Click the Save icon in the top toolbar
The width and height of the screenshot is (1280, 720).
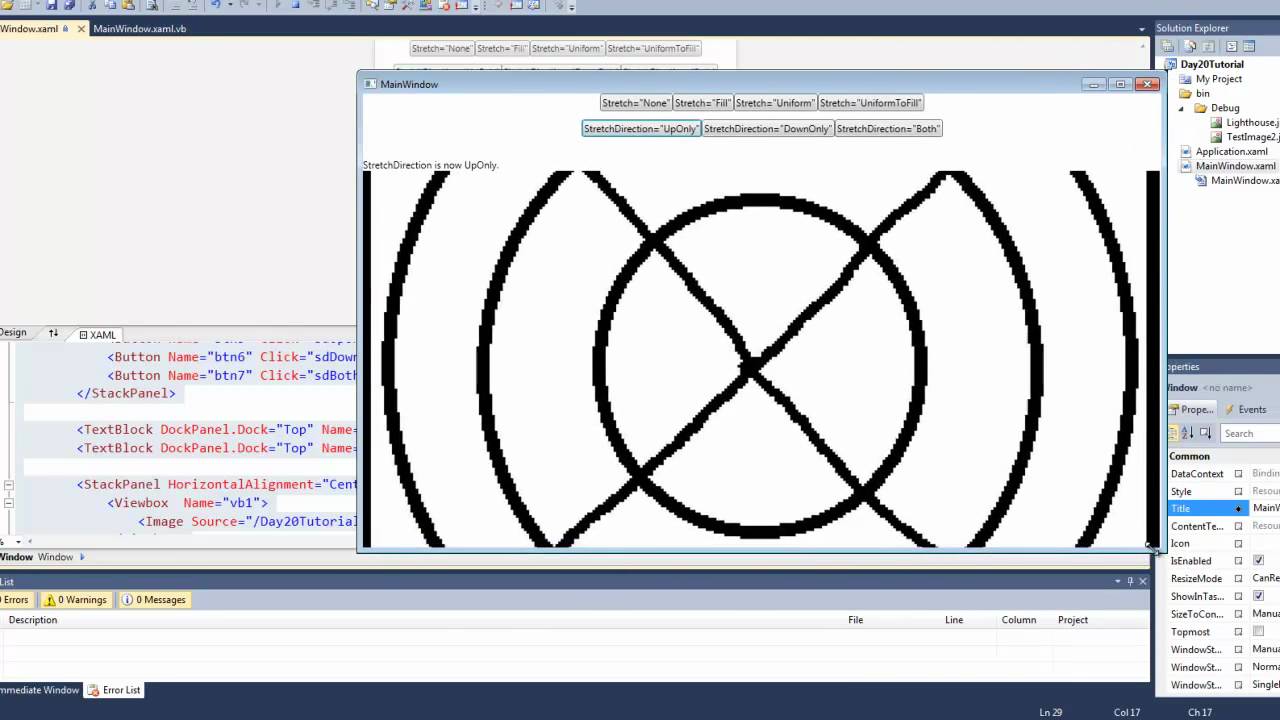coord(52,5)
